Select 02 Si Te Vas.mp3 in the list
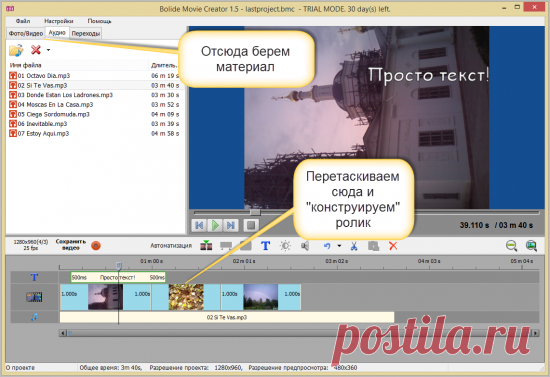The width and height of the screenshot is (550, 377). (94, 85)
